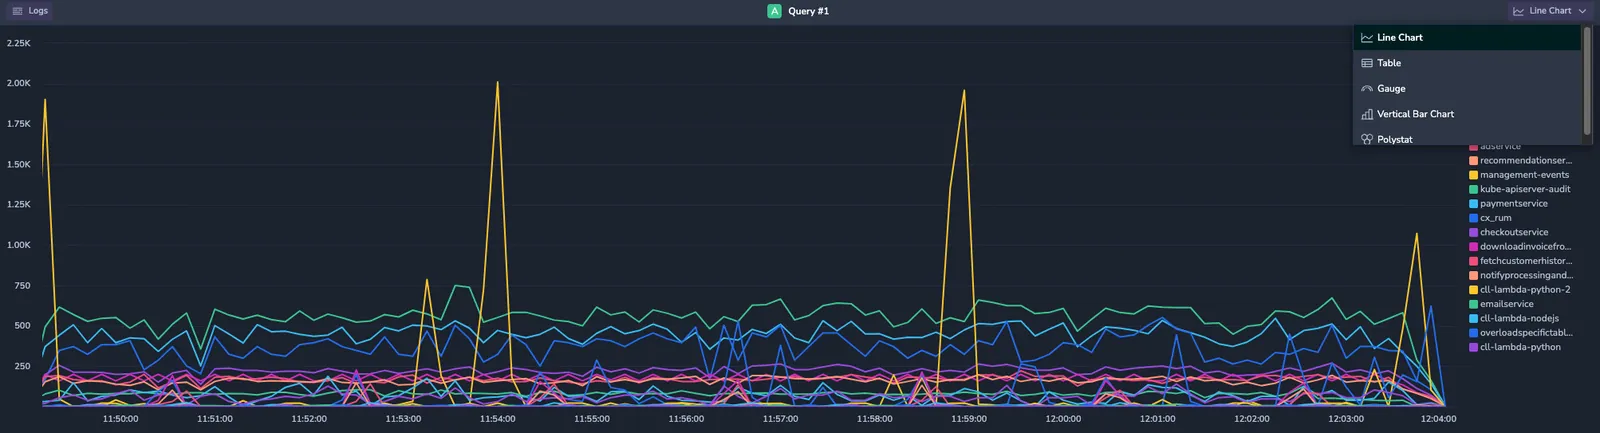Viewport: 1600px width, 433px height.
Task: Click the Query #1 title
Action: pos(808,11)
